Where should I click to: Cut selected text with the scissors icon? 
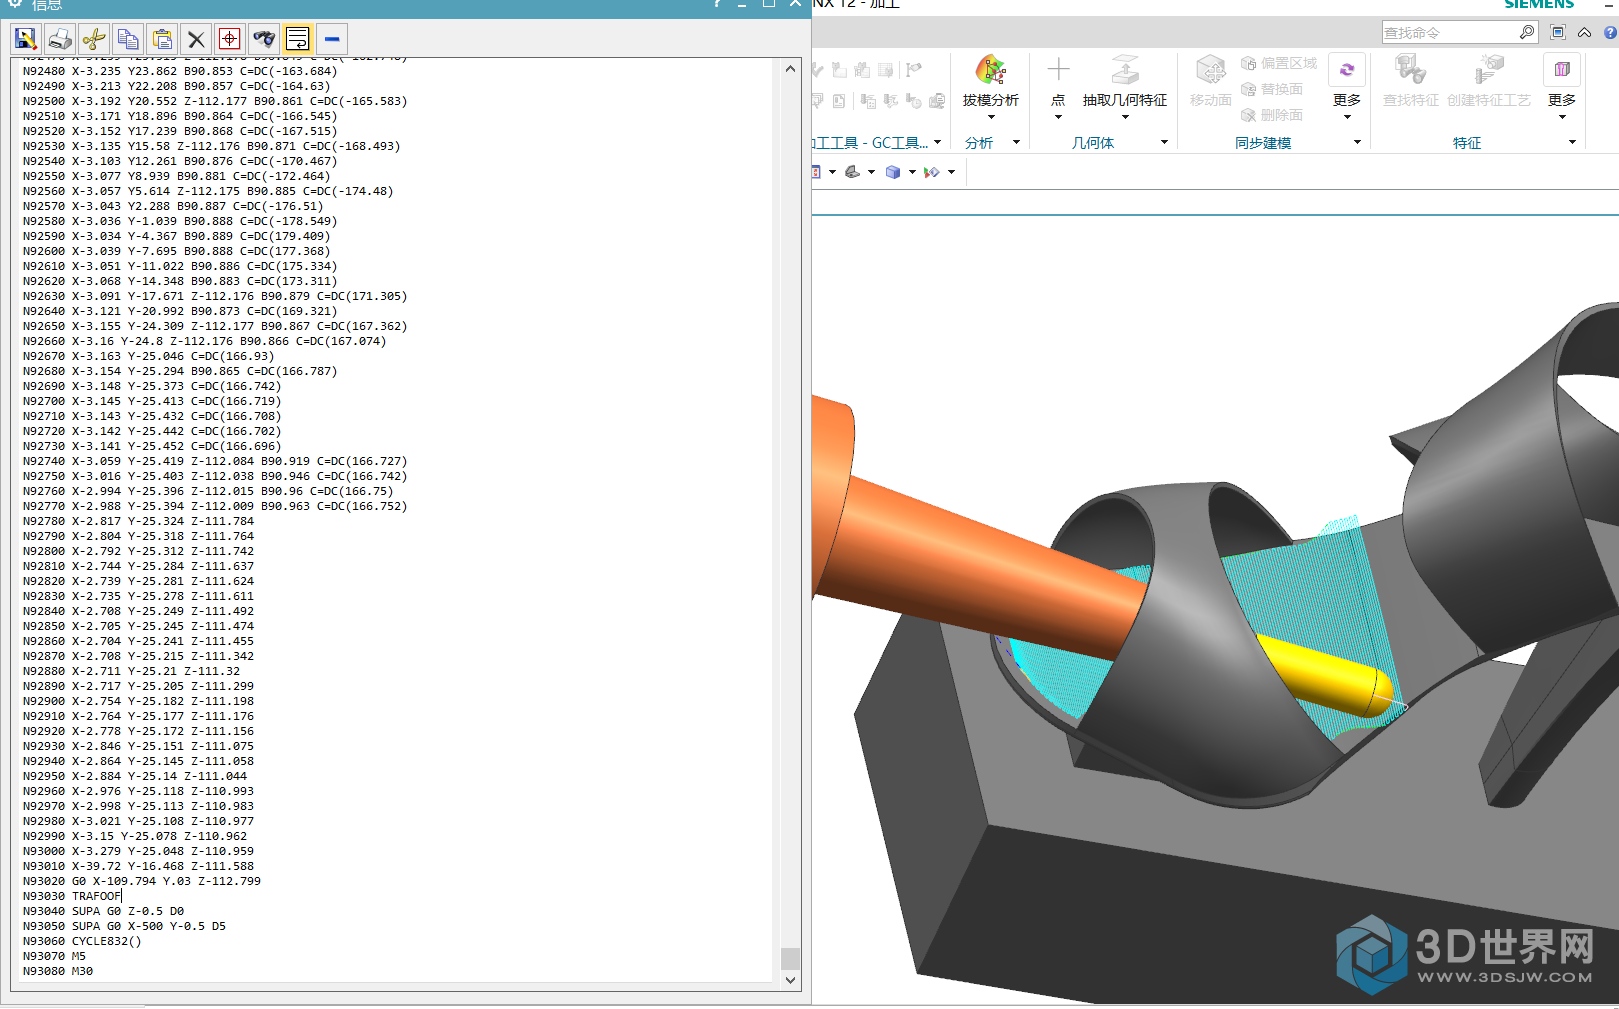[94, 39]
